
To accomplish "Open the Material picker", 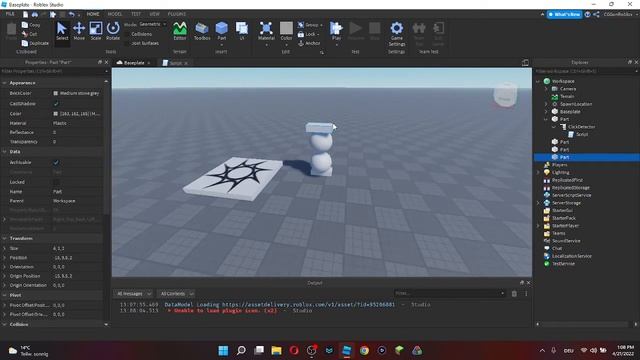I will [x=266, y=31].
